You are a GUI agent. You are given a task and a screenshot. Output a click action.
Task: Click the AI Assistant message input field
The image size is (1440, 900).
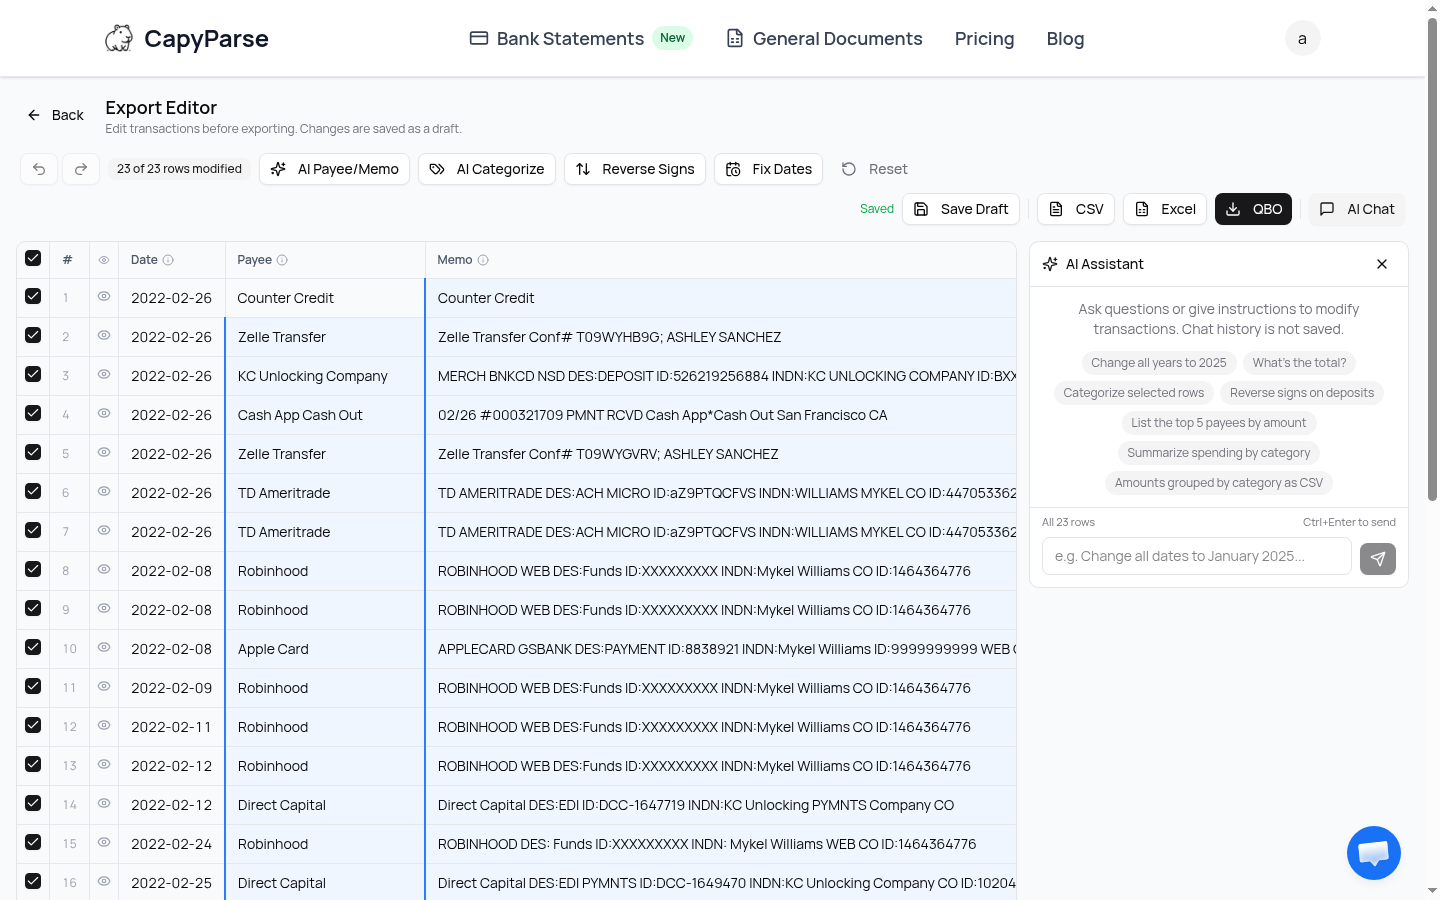1196,556
